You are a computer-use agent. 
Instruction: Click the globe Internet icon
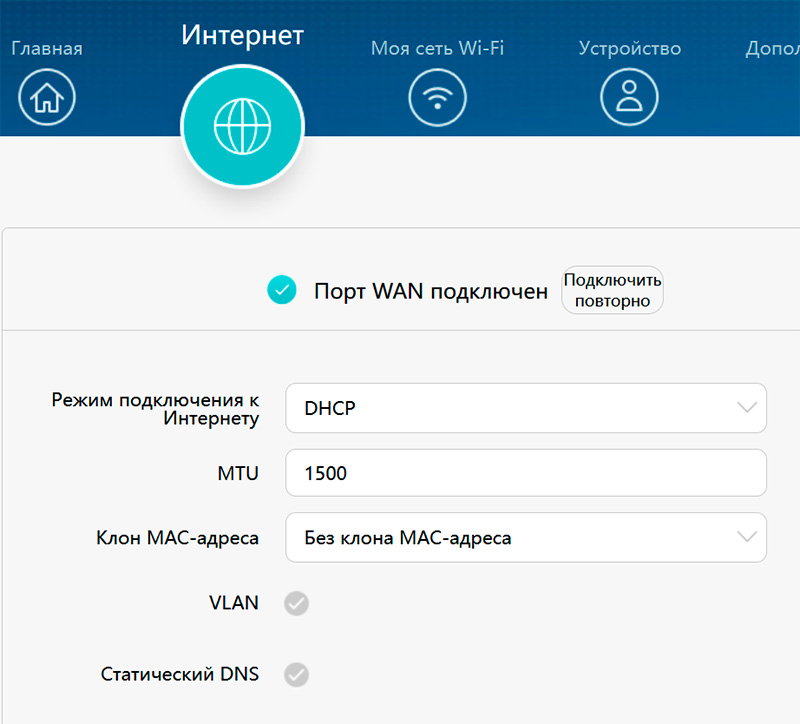(242, 123)
